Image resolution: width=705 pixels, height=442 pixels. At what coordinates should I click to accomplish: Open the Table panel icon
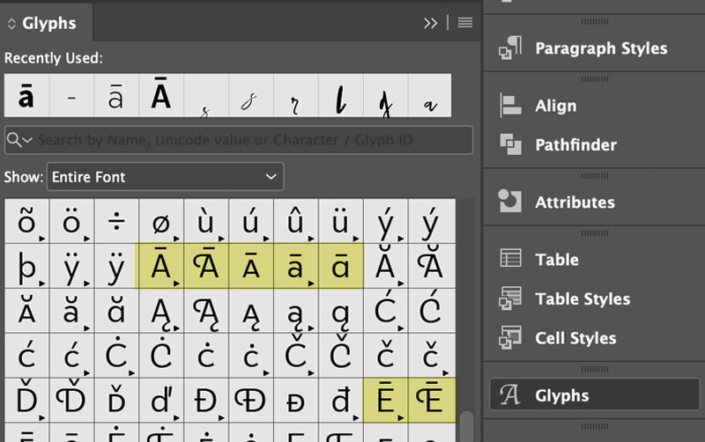point(511,259)
